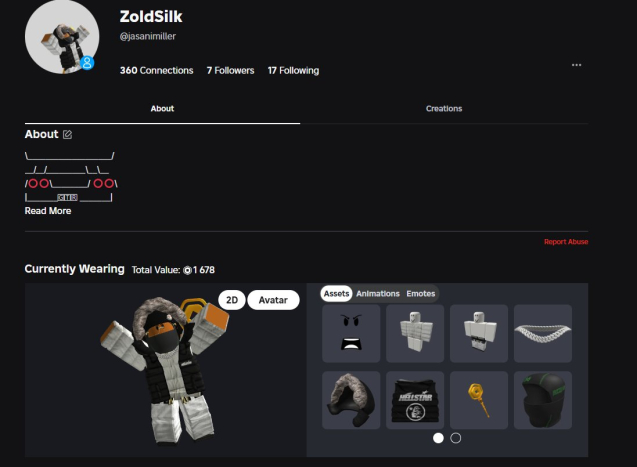The height and width of the screenshot is (467, 637).
Task: Switch to second page of assets
Action: pyautogui.click(x=456, y=438)
